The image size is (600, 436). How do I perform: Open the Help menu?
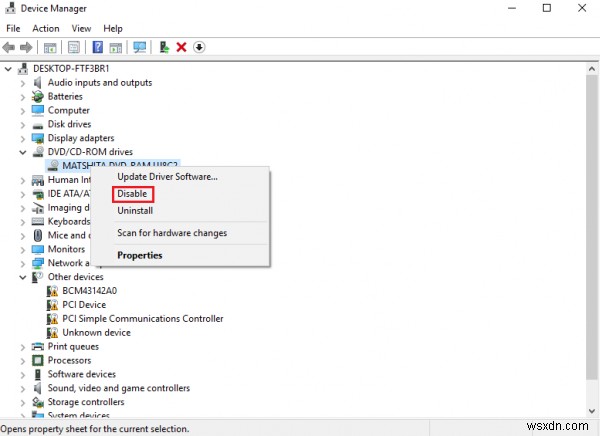point(113,28)
